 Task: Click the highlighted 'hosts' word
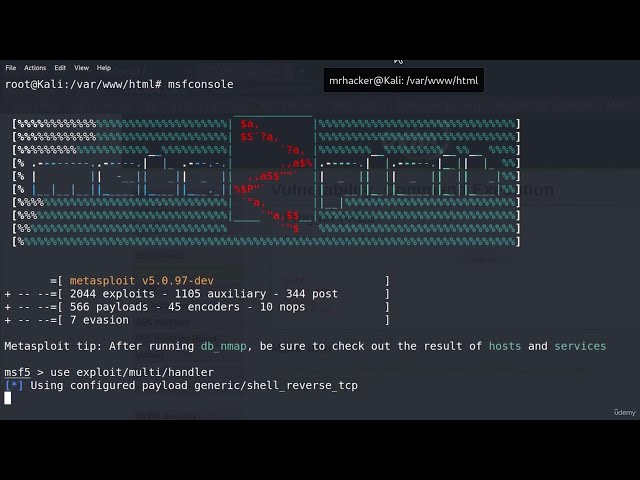click(505, 346)
